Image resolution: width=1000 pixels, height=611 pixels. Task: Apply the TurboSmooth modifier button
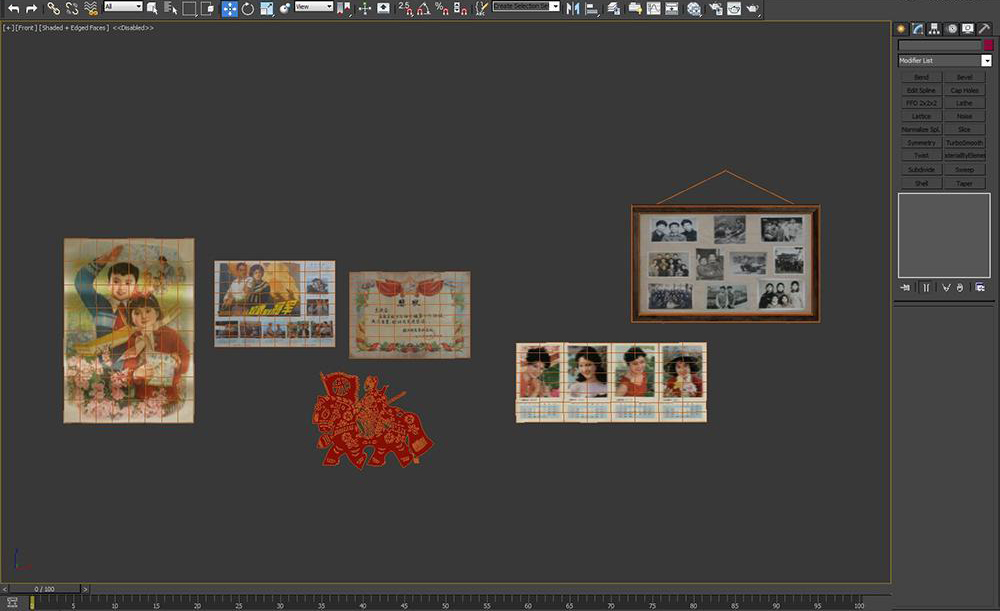(x=964, y=143)
